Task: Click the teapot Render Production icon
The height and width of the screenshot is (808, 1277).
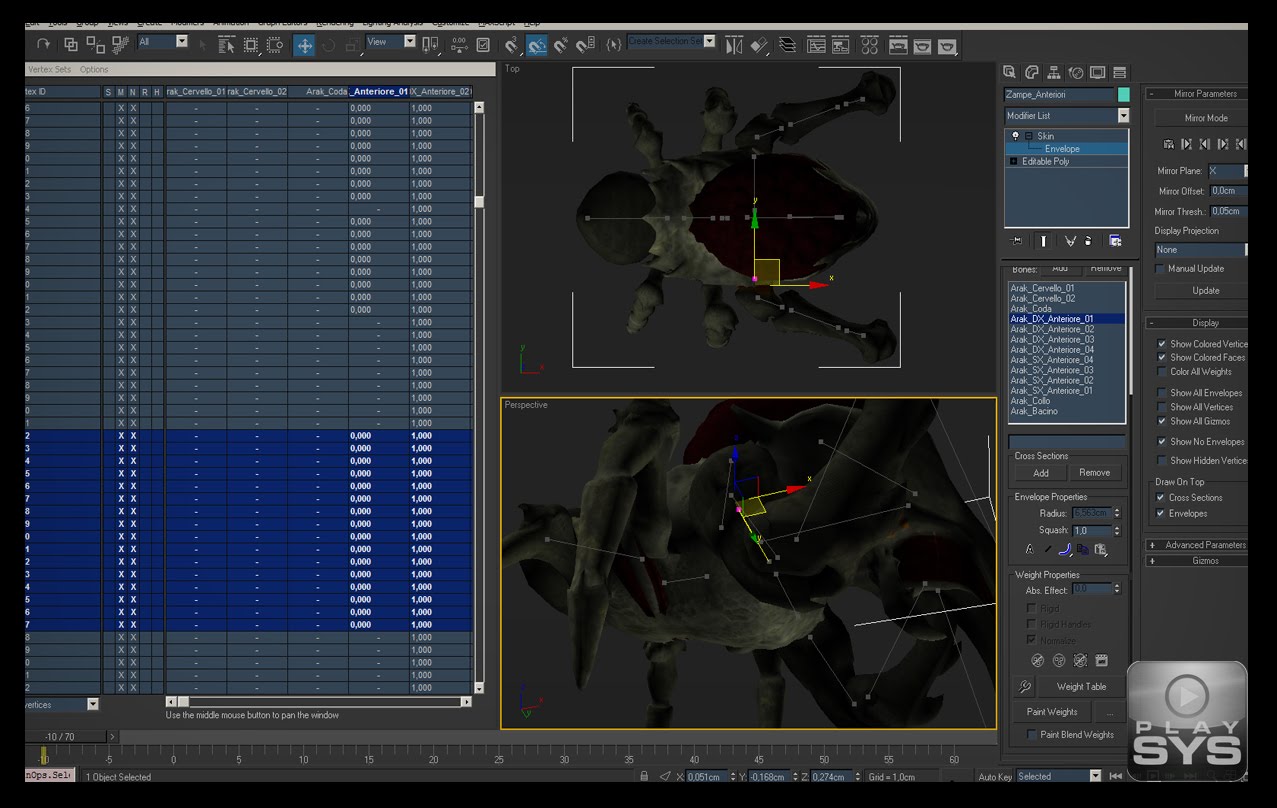Action: pos(947,45)
